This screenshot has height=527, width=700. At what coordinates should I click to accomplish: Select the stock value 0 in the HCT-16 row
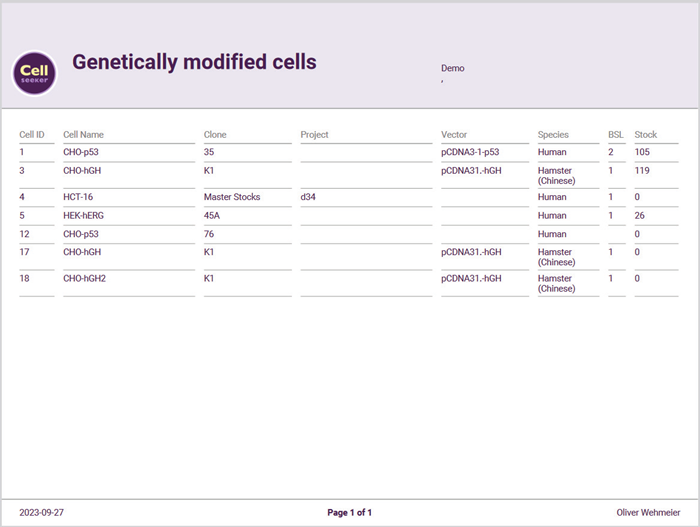[637, 197]
